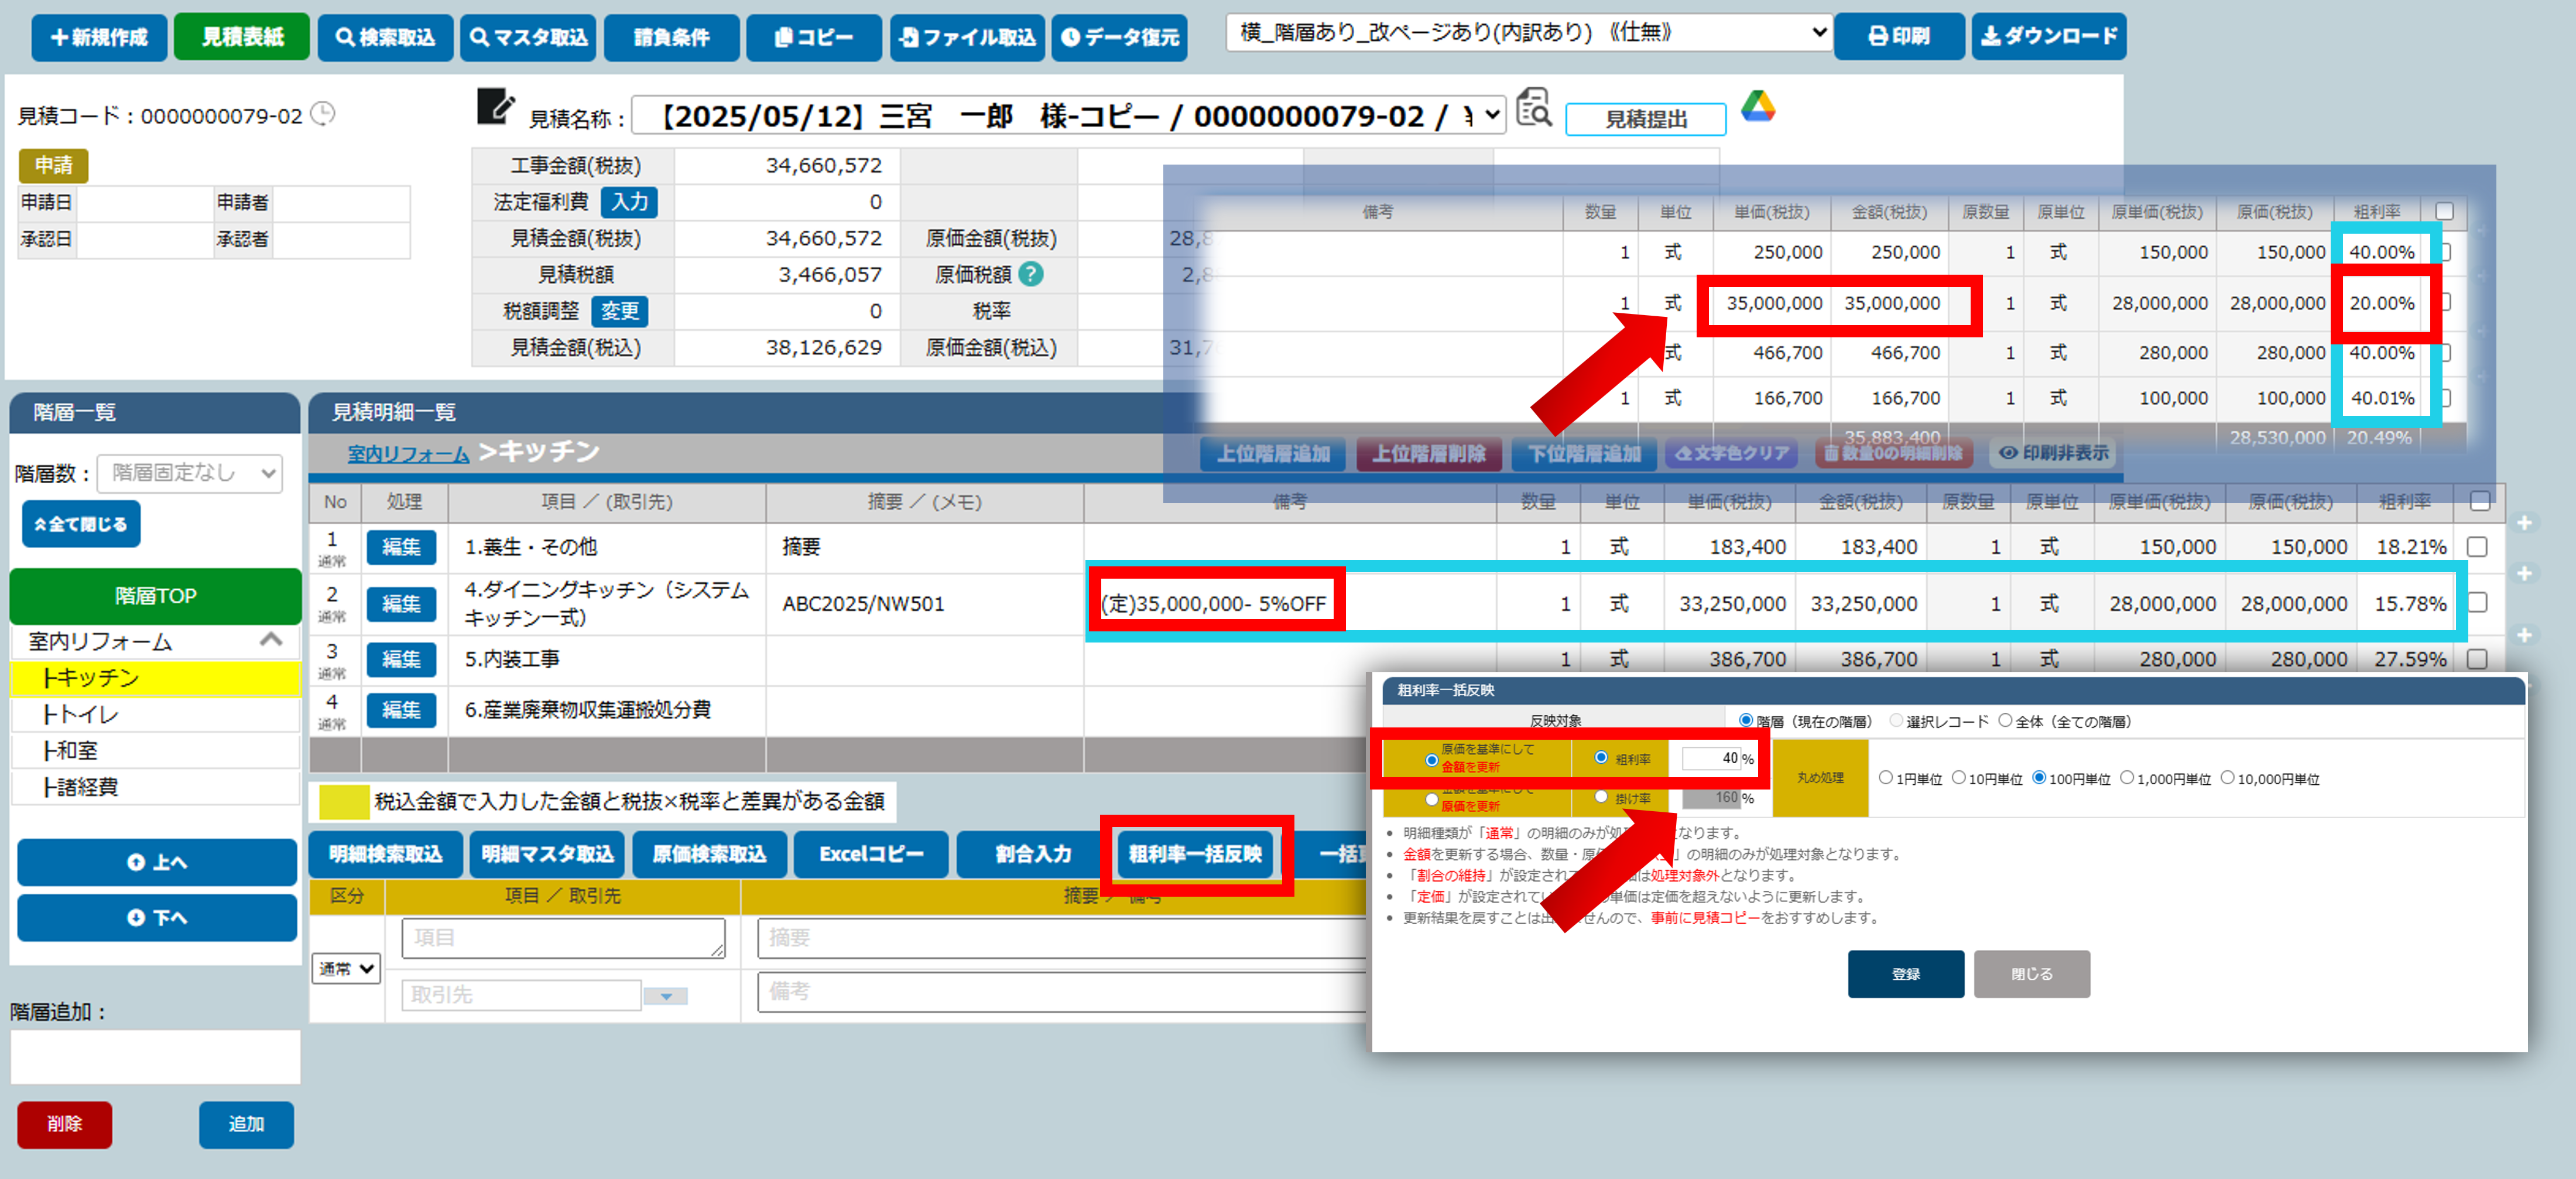Select the 1,000円単位 rounding radio button
The image size is (2576, 1179).
click(x=2127, y=777)
